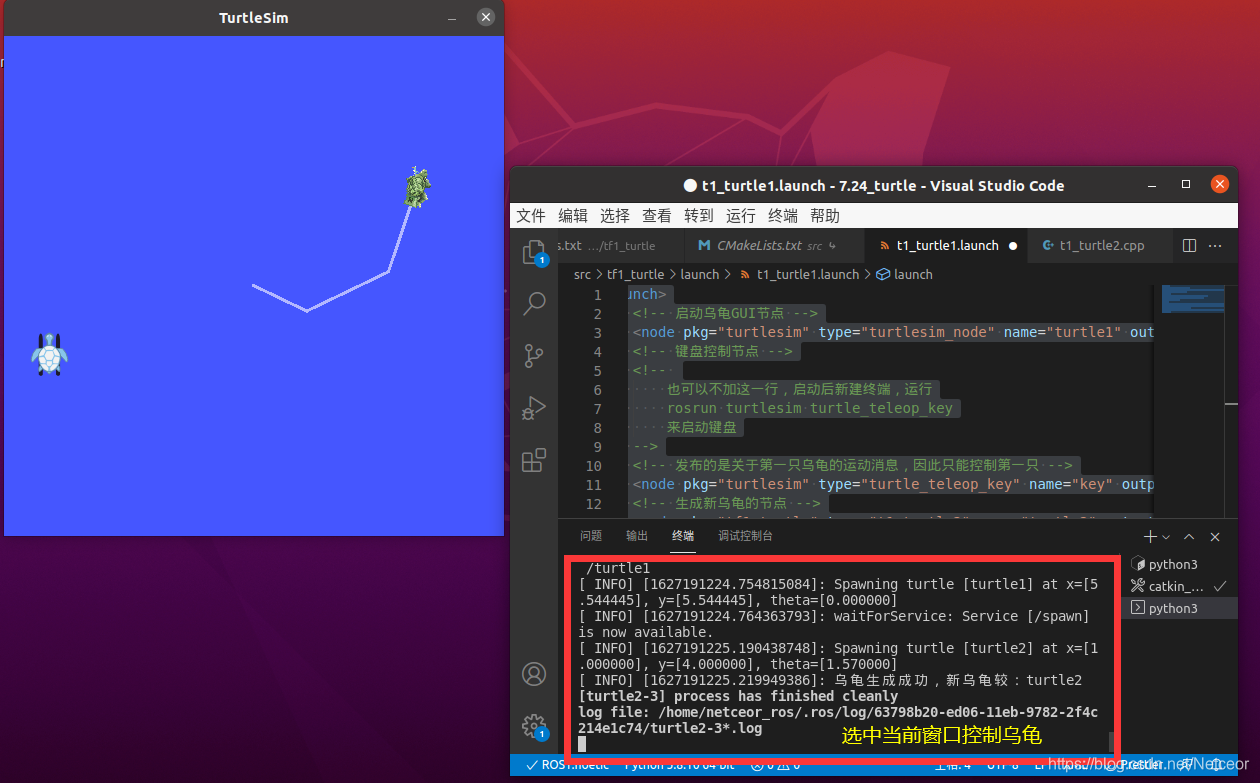Open the 编辑 menu
Viewport: 1260px width, 783px height.
pos(573,216)
